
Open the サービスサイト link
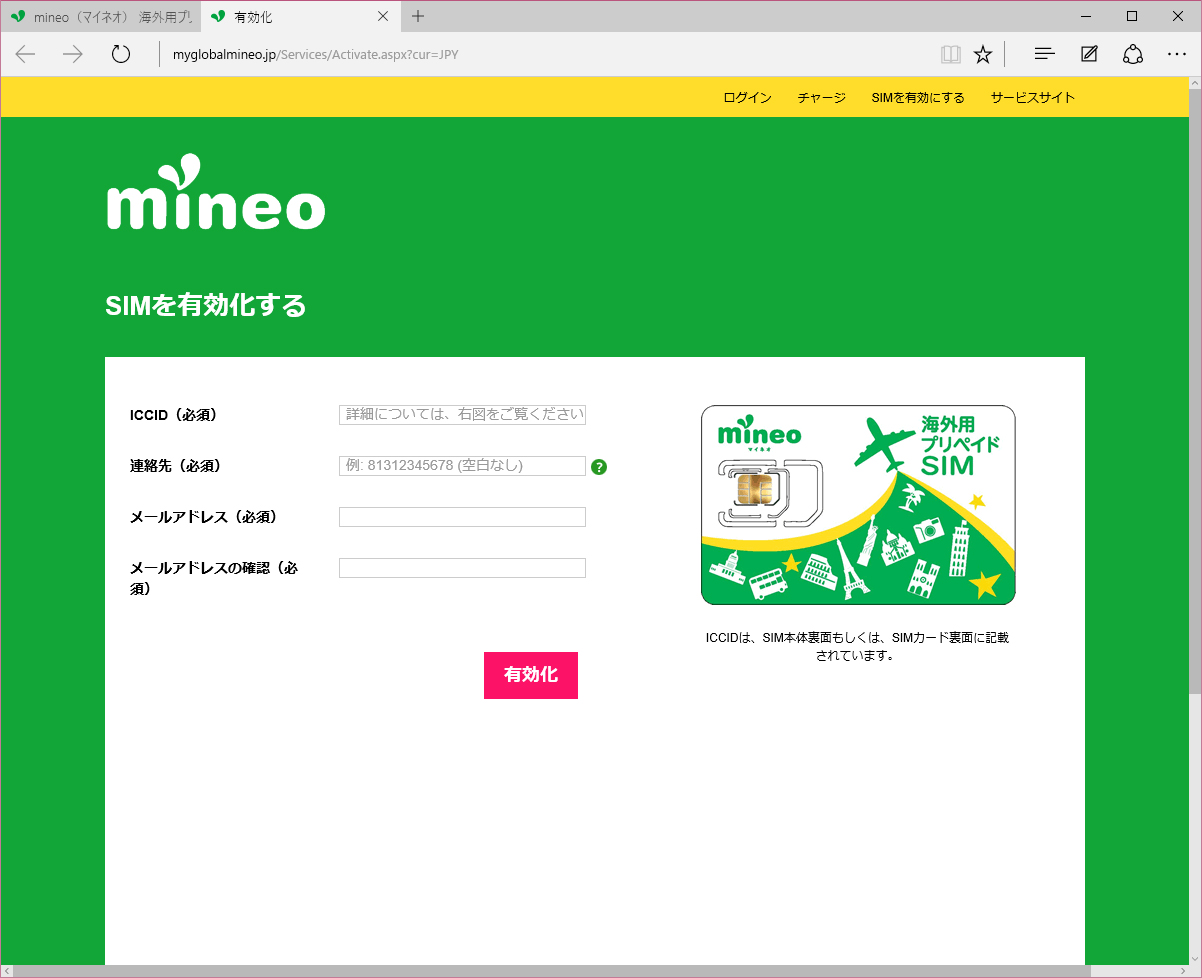[1031, 97]
